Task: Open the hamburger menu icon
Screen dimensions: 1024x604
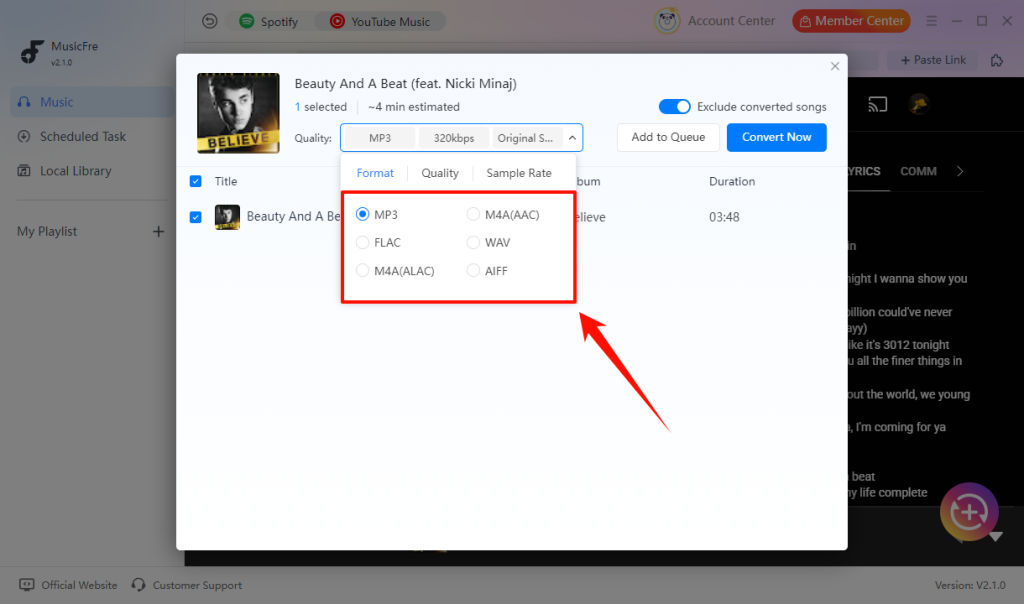Action: pyautogui.click(x=932, y=22)
